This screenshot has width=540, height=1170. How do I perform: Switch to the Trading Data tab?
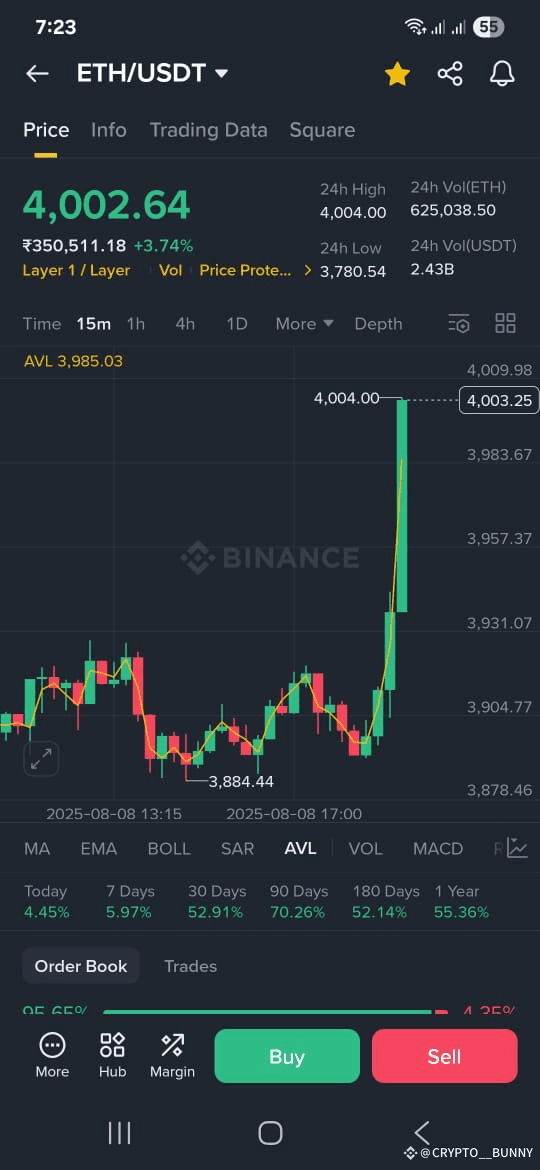[x=208, y=130]
